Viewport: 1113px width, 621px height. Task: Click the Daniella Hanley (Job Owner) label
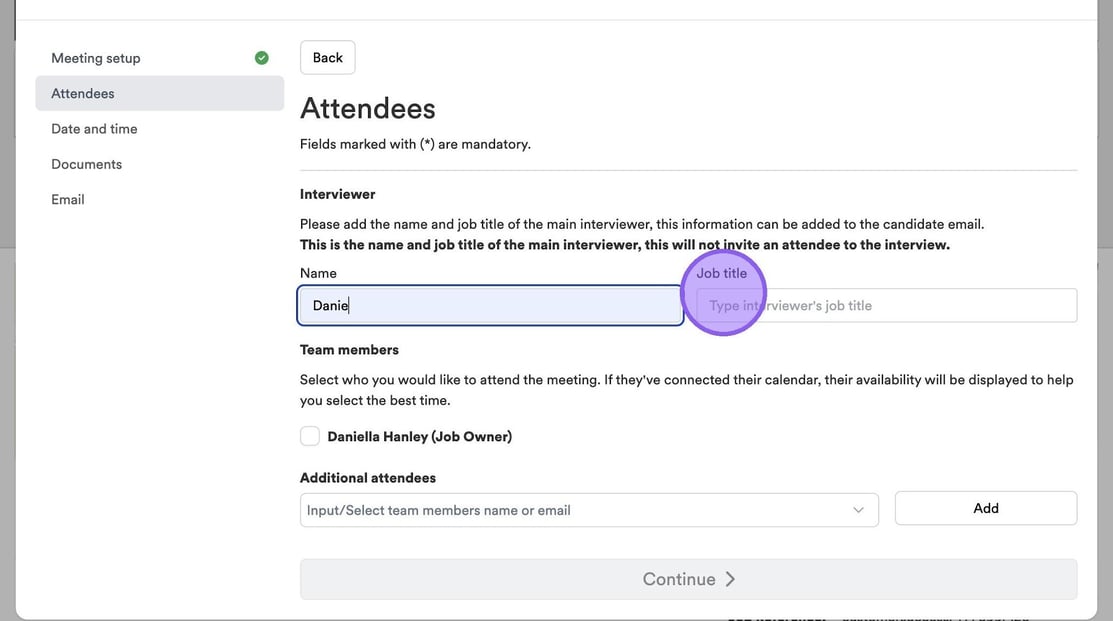tap(419, 436)
